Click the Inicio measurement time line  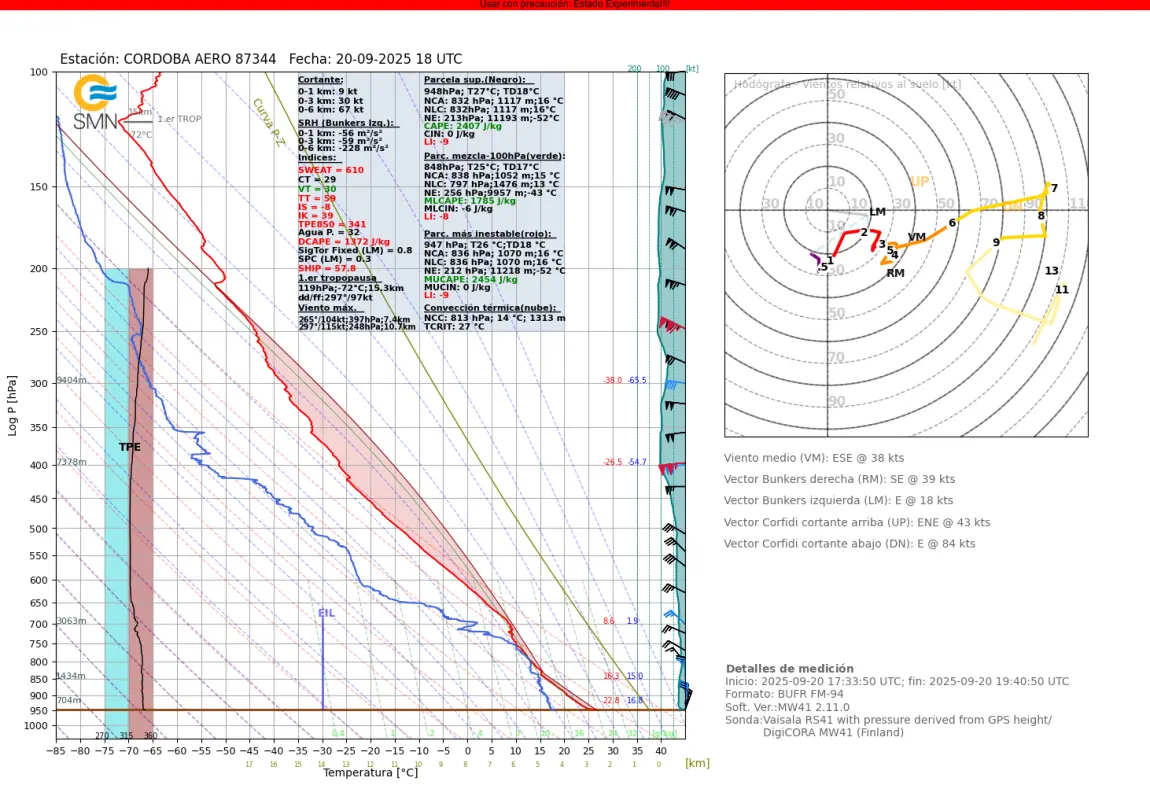897,681
